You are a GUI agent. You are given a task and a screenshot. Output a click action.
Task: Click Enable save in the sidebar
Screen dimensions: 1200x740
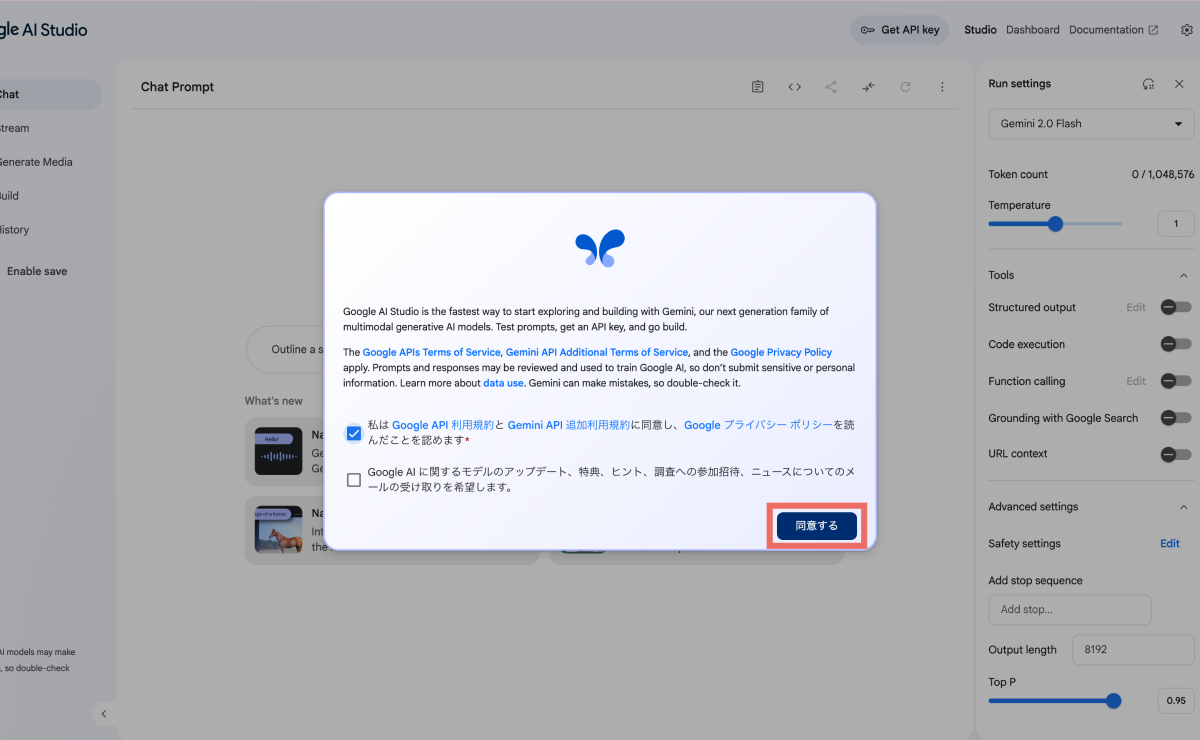[37, 271]
